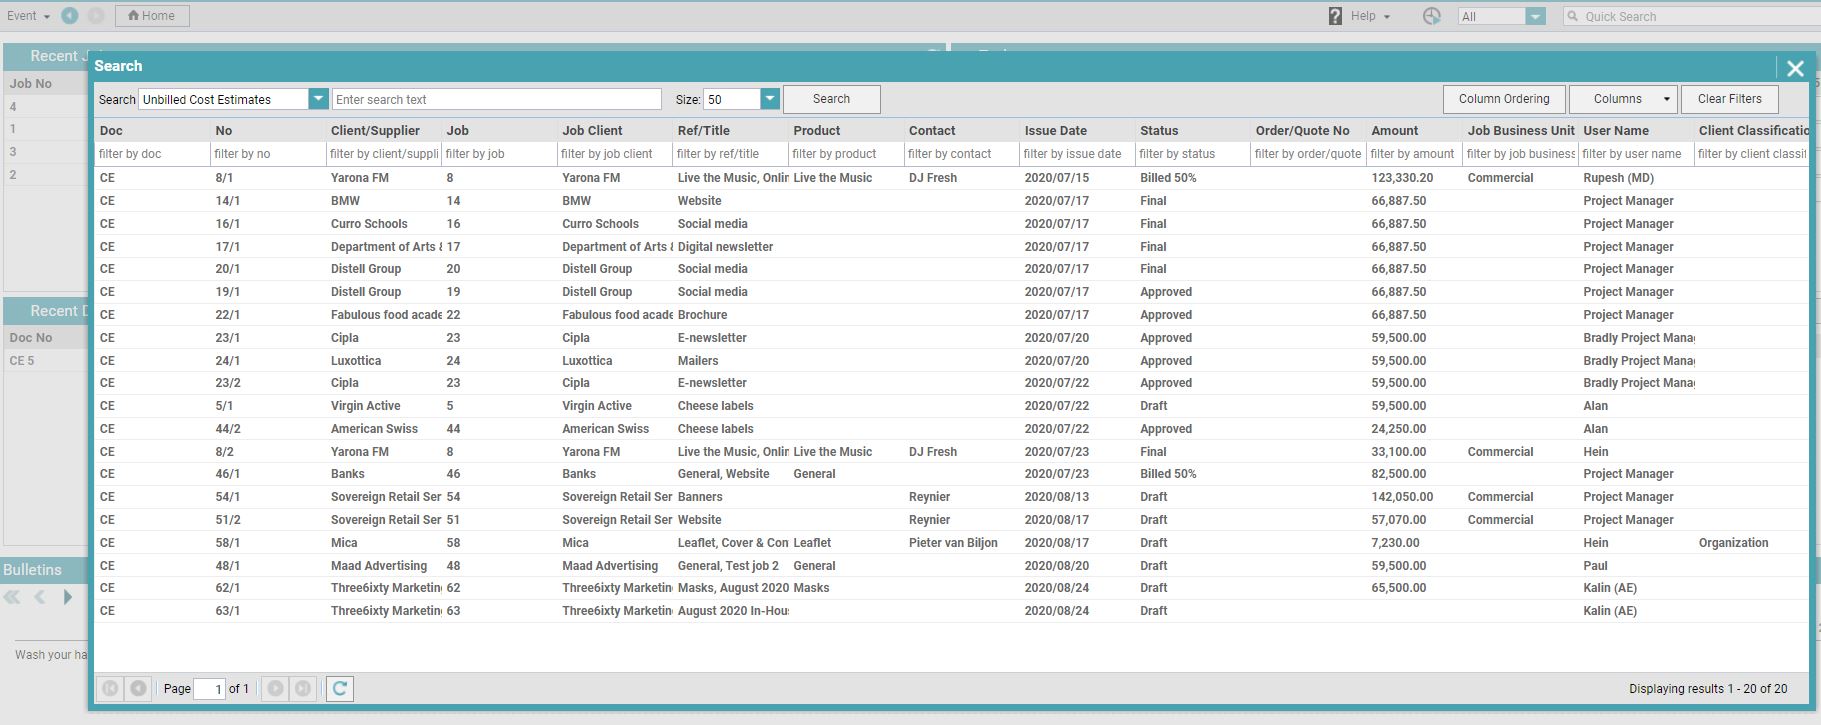The width and height of the screenshot is (1821, 725).
Task: Click Virgin Active in Client/Supplier column
Action: 365,406
